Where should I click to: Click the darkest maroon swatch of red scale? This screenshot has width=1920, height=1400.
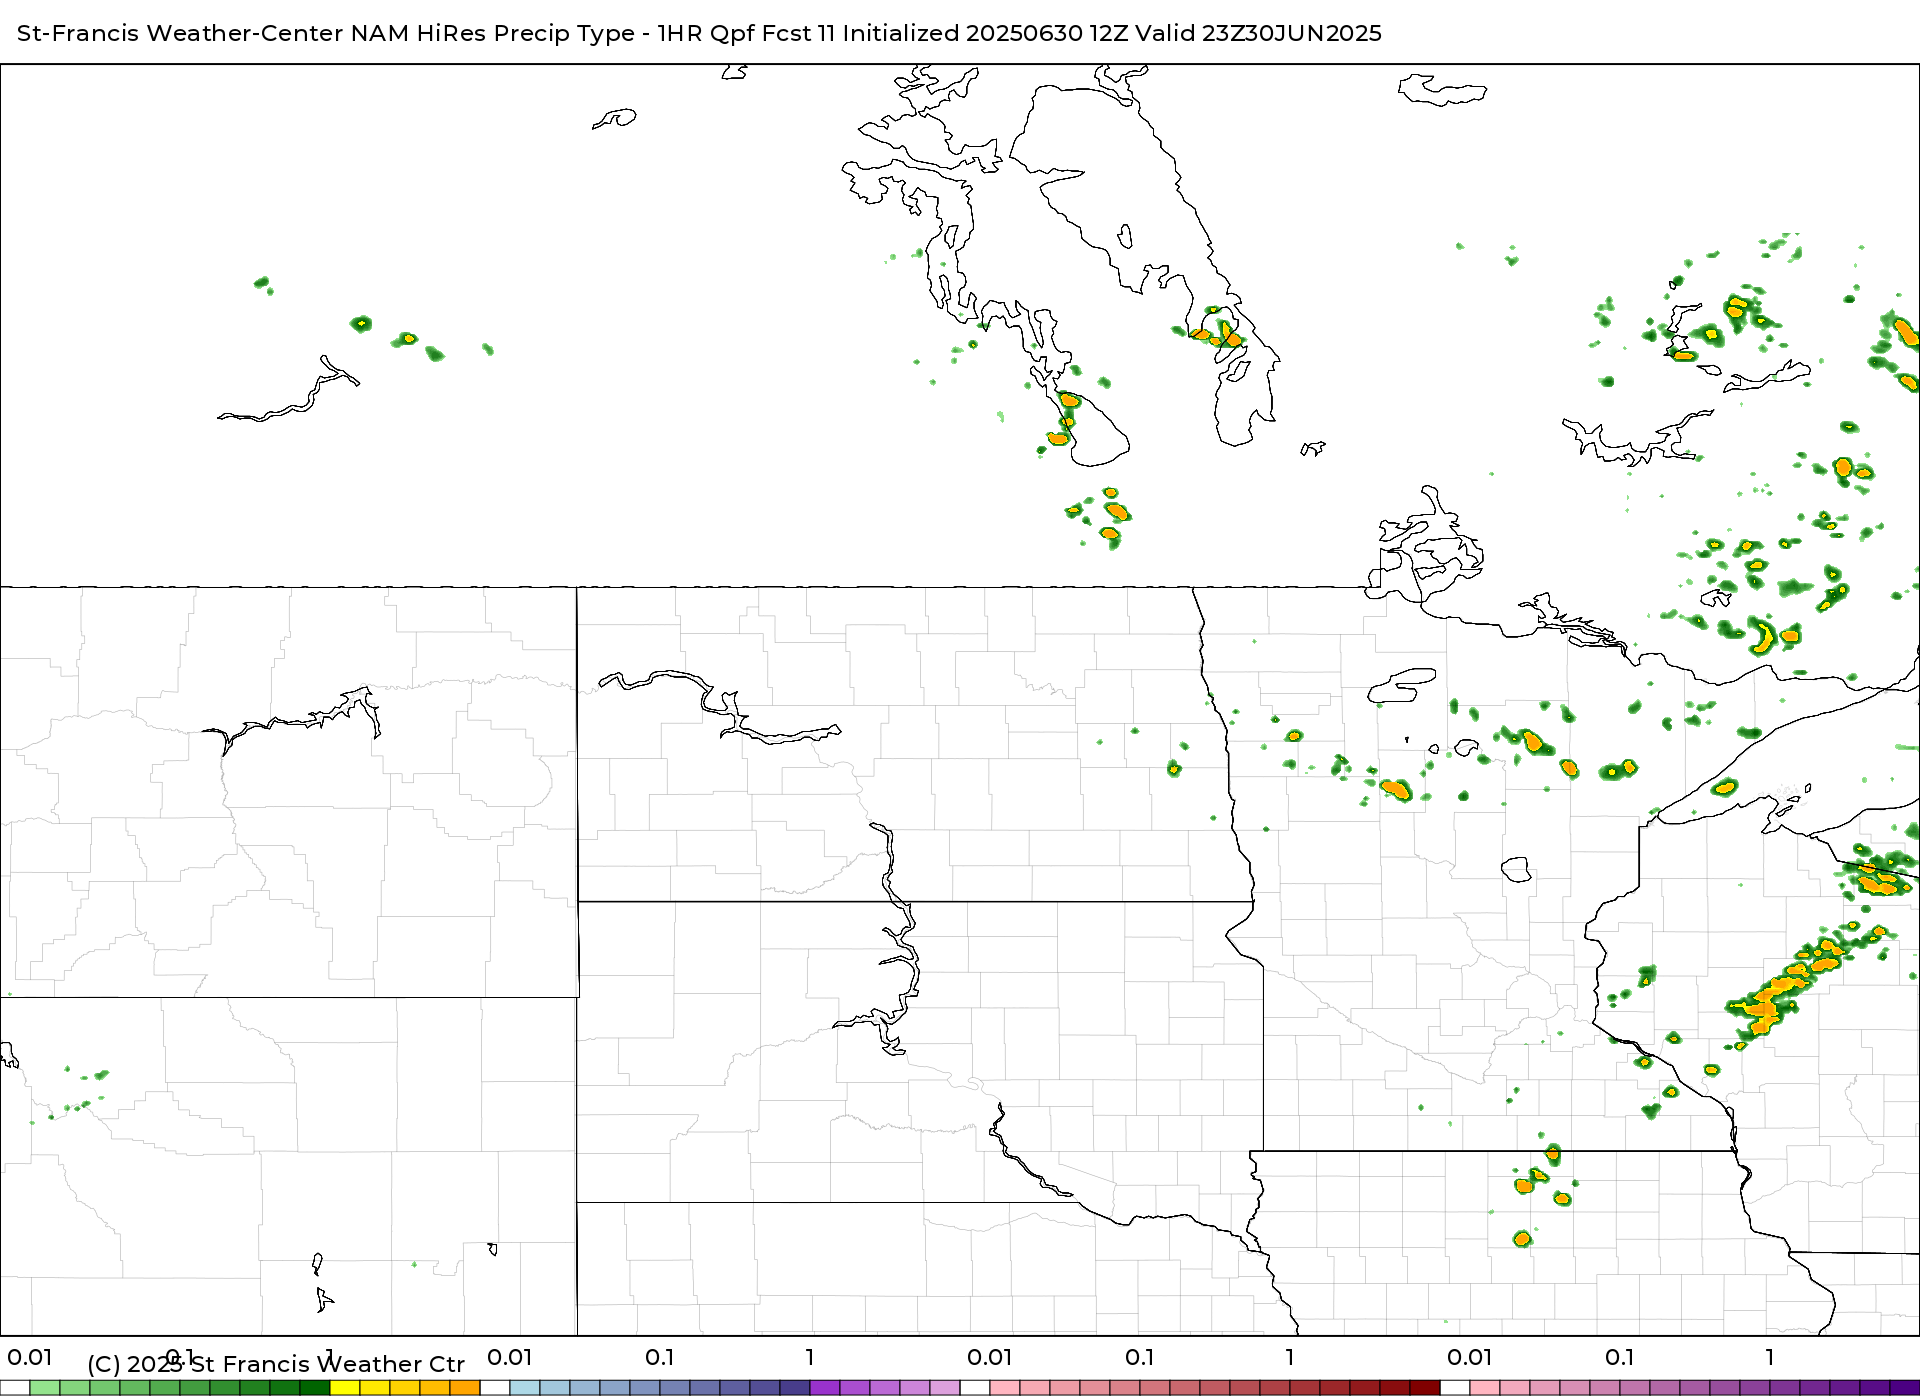(1425, 1388)
